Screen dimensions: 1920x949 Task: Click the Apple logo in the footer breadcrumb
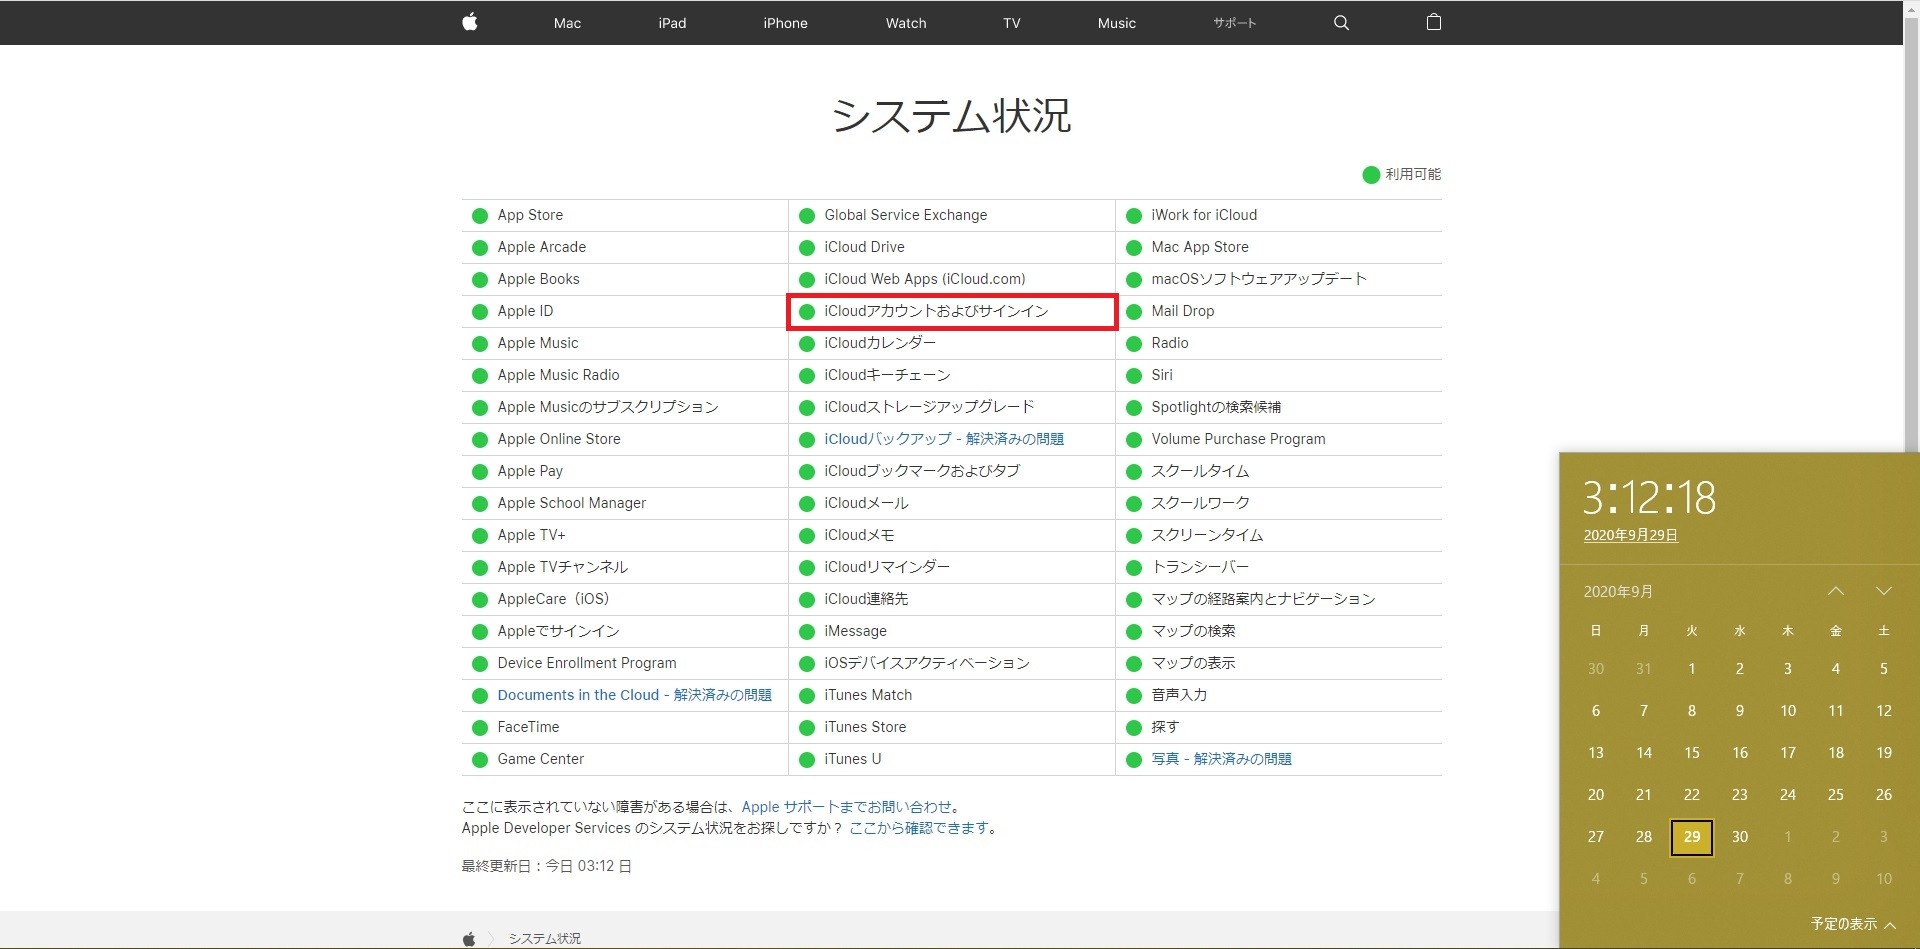tap(469, 938)
